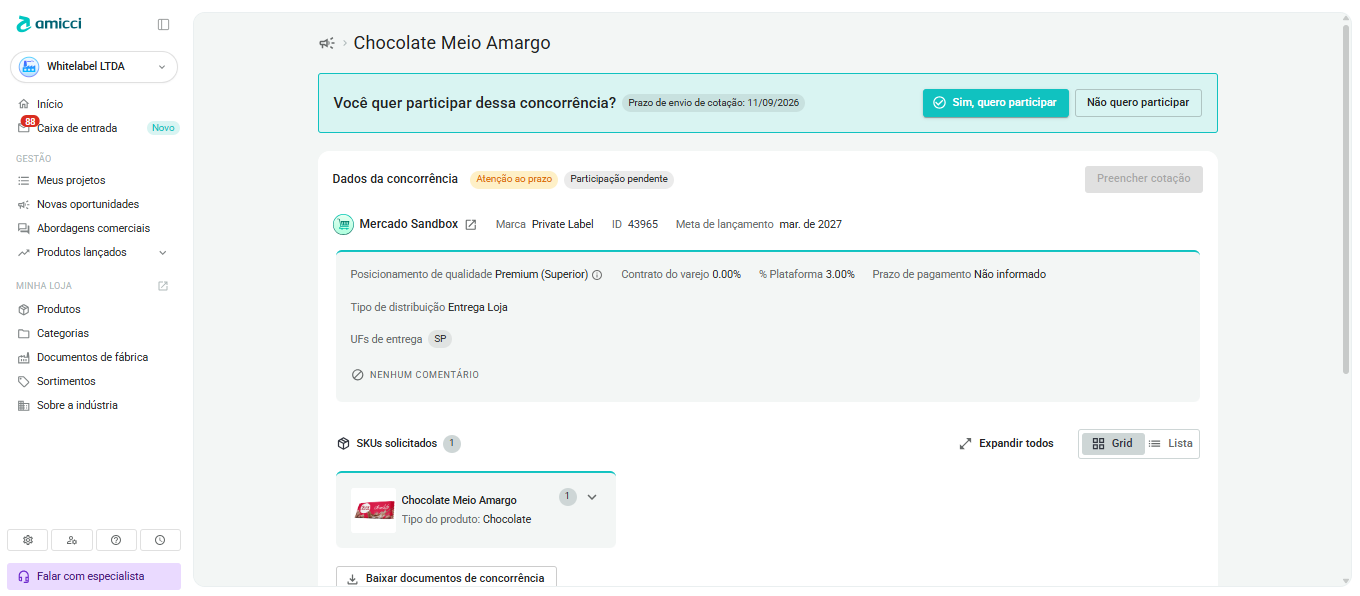Image resolution: width=1360 pixels, height=596 pixels.
Task: Go to Novas oportunidades in the sidebar
Action: click(88, 204)
